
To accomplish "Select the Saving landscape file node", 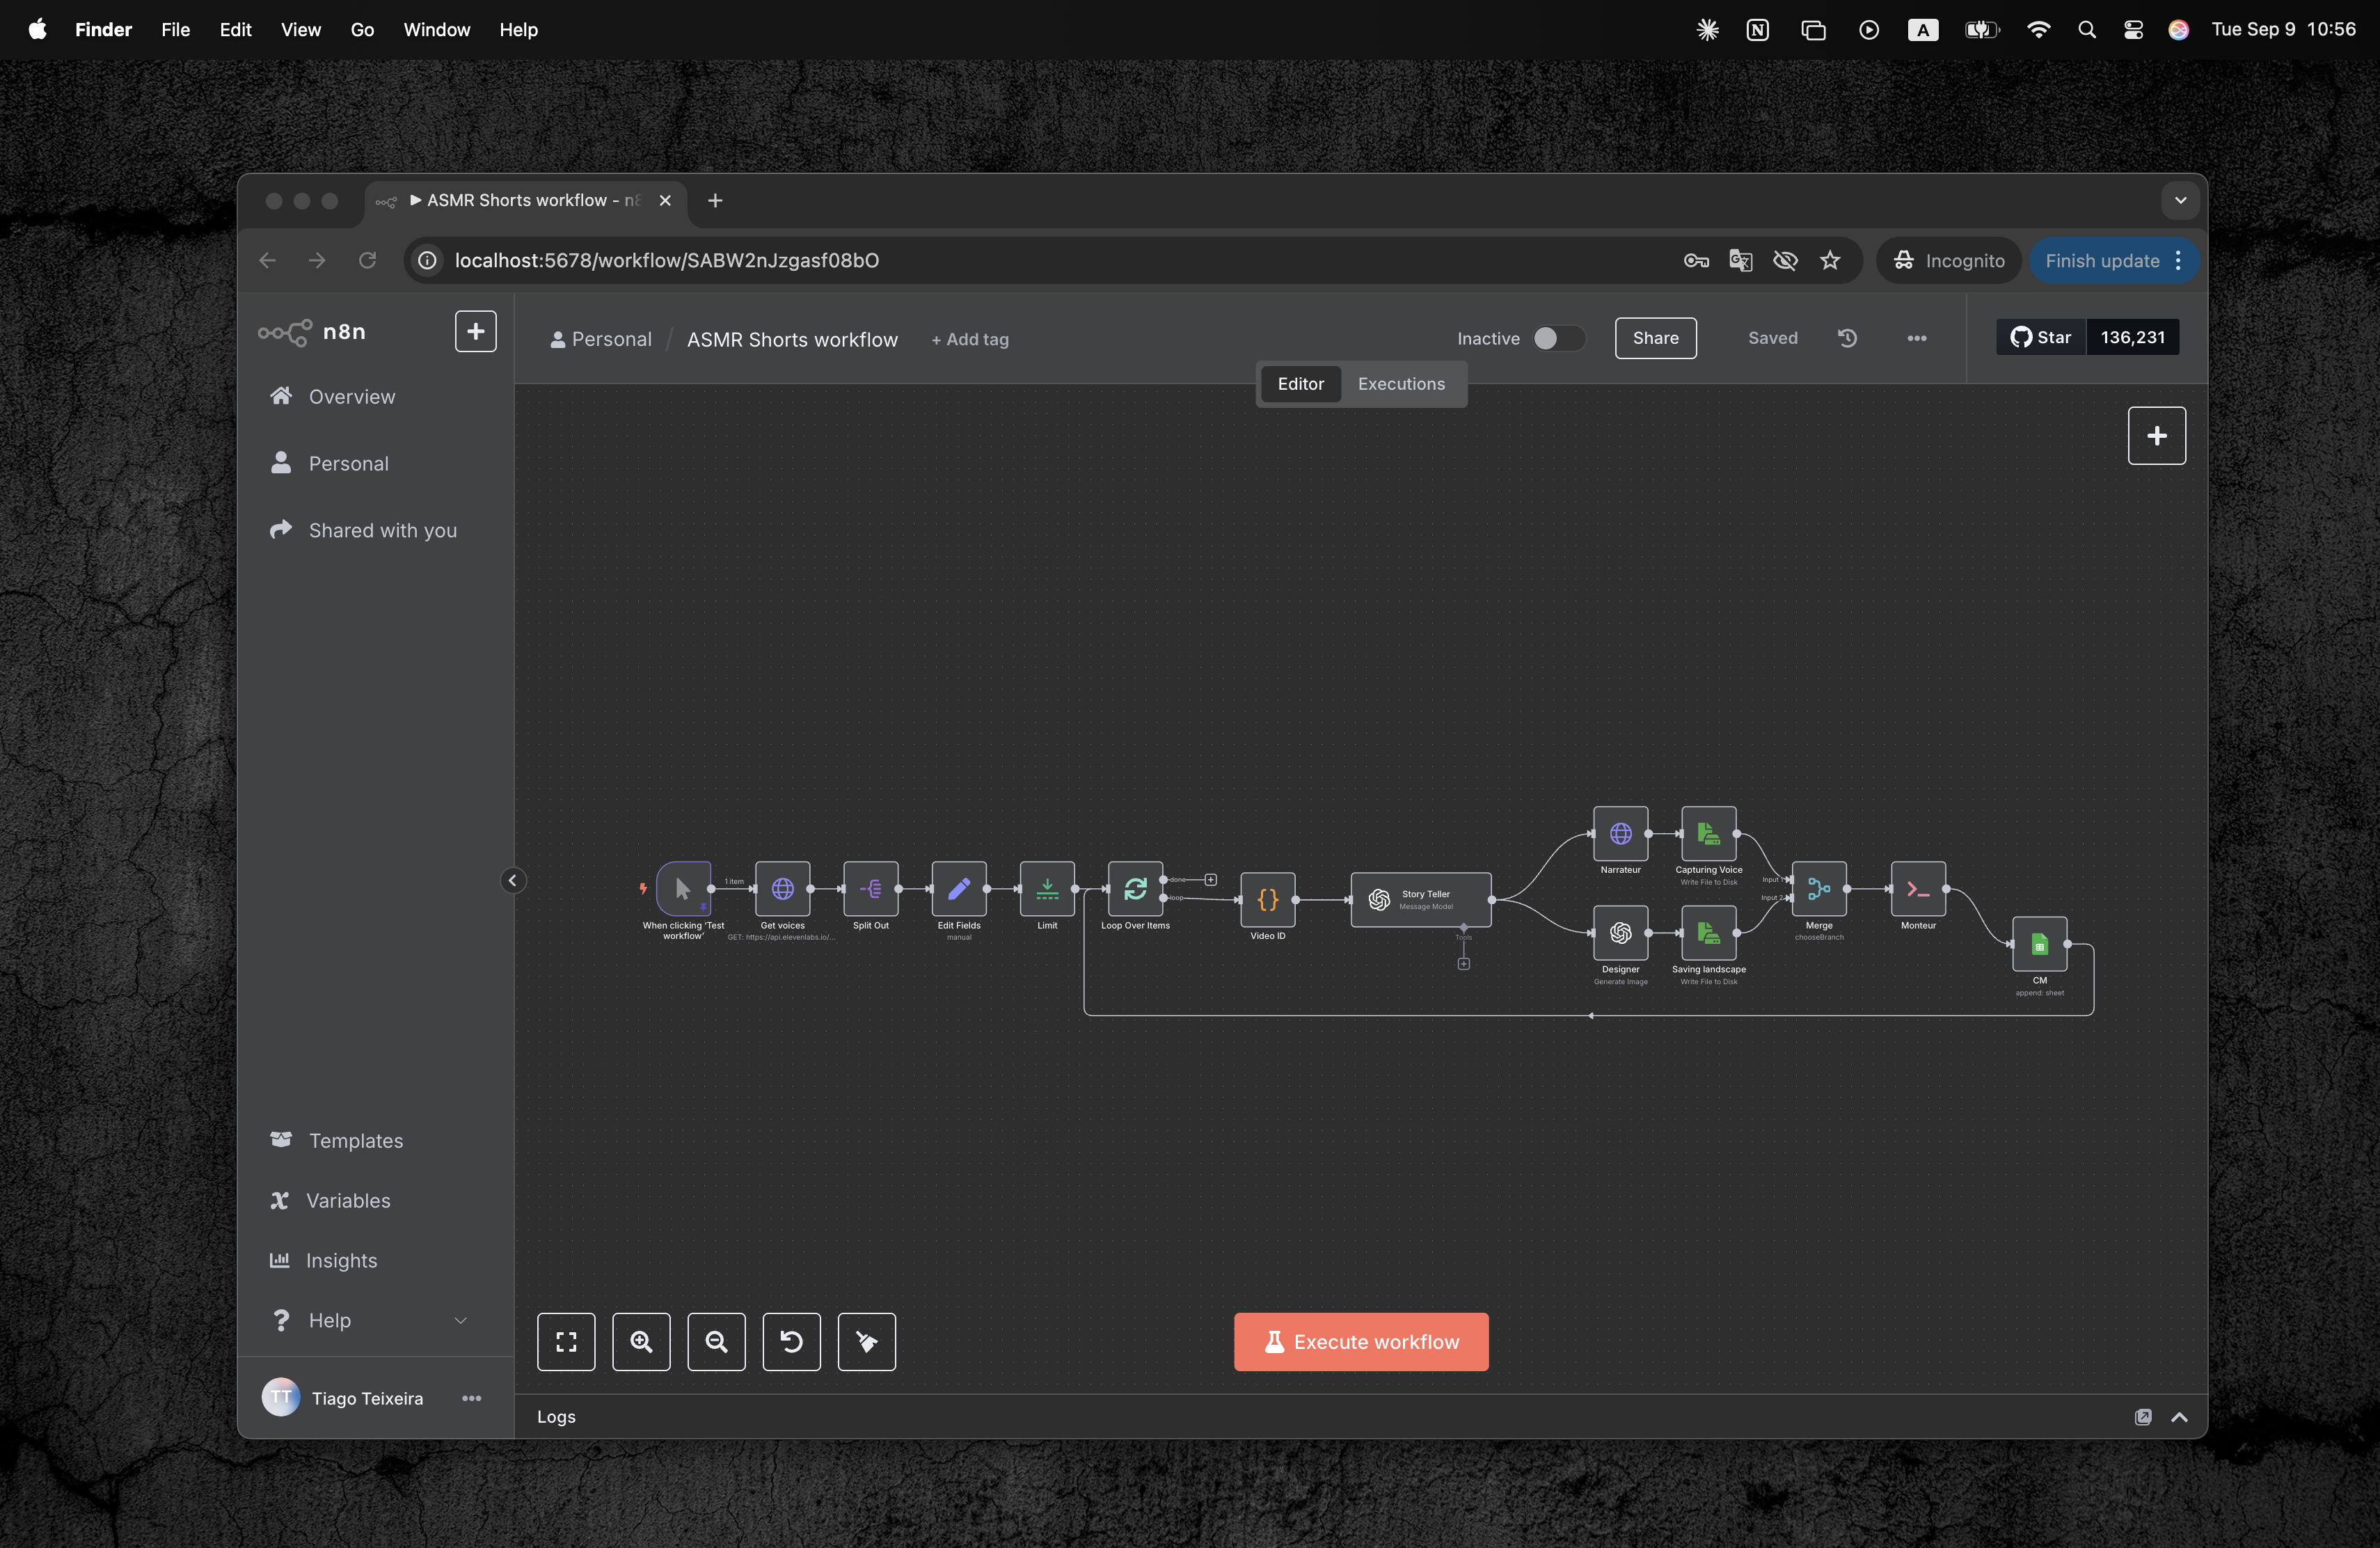I will 1708,932.
